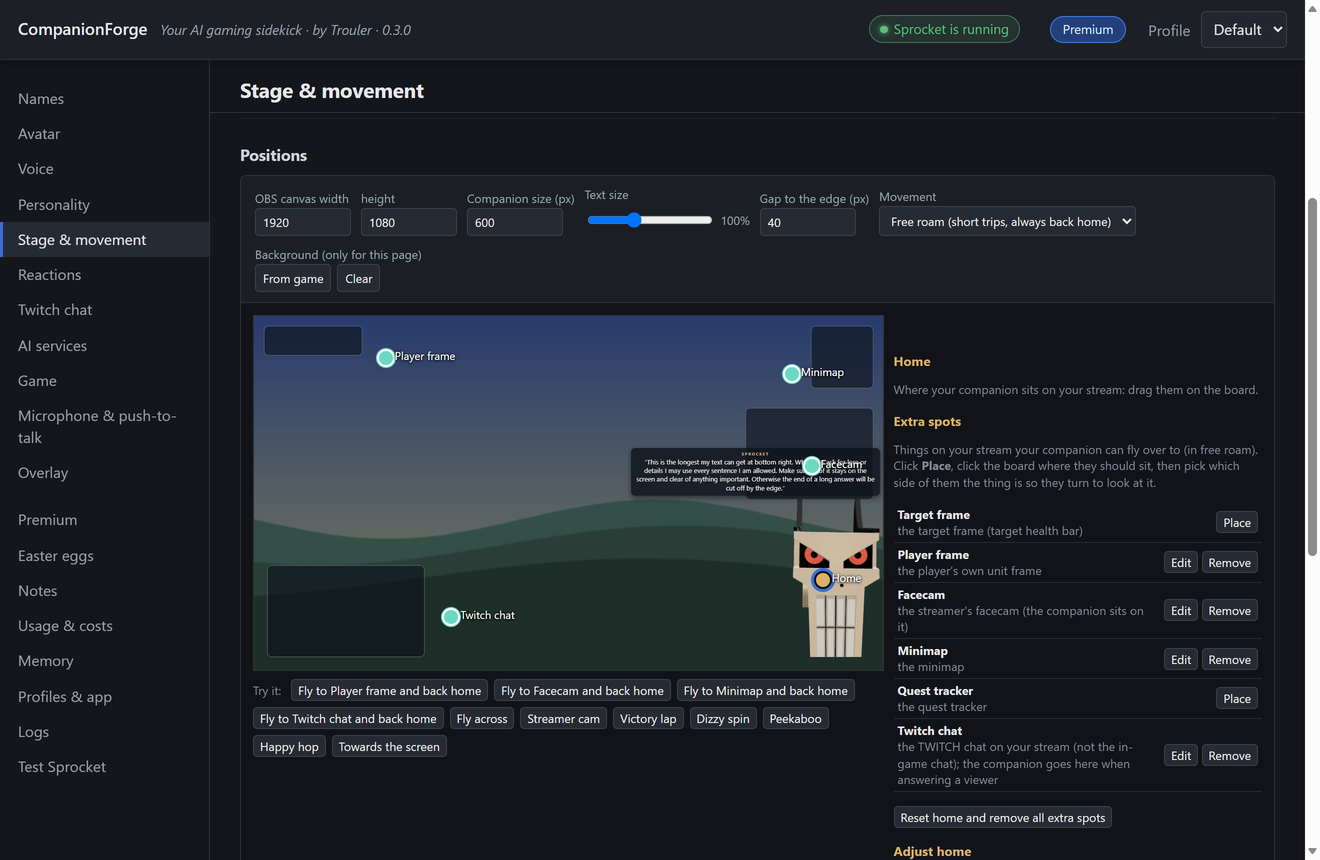Select the Minimap marker dot on the board
Screen dimensions: 1320x860
click(791, 374)
